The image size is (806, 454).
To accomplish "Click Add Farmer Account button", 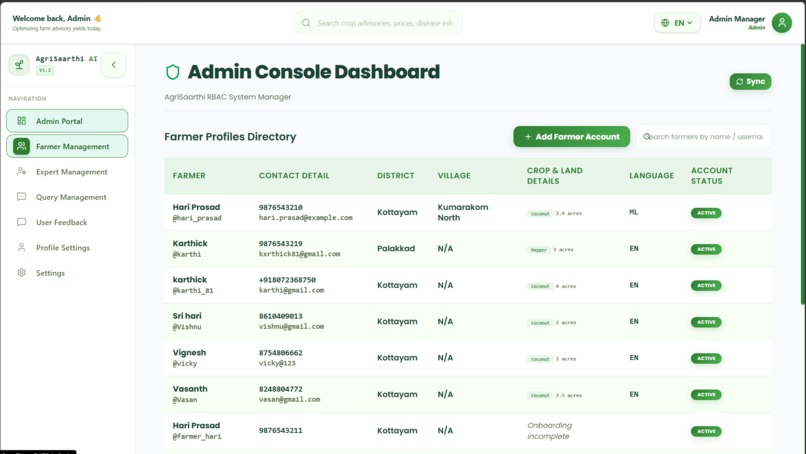I will [572, 136].
